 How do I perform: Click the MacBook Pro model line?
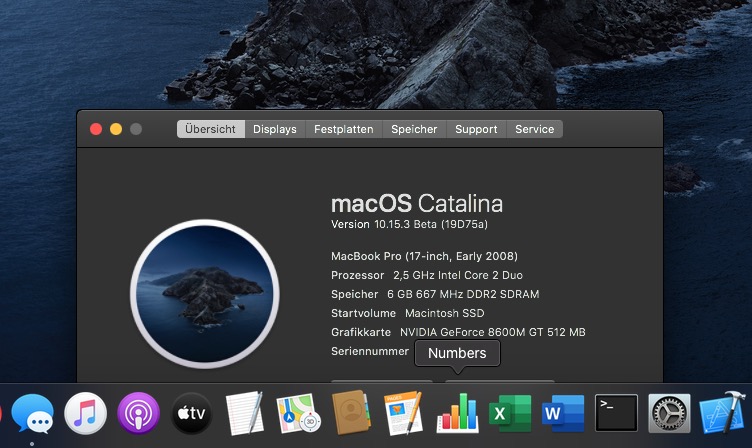pyautogui.click(x=424, y=256)
